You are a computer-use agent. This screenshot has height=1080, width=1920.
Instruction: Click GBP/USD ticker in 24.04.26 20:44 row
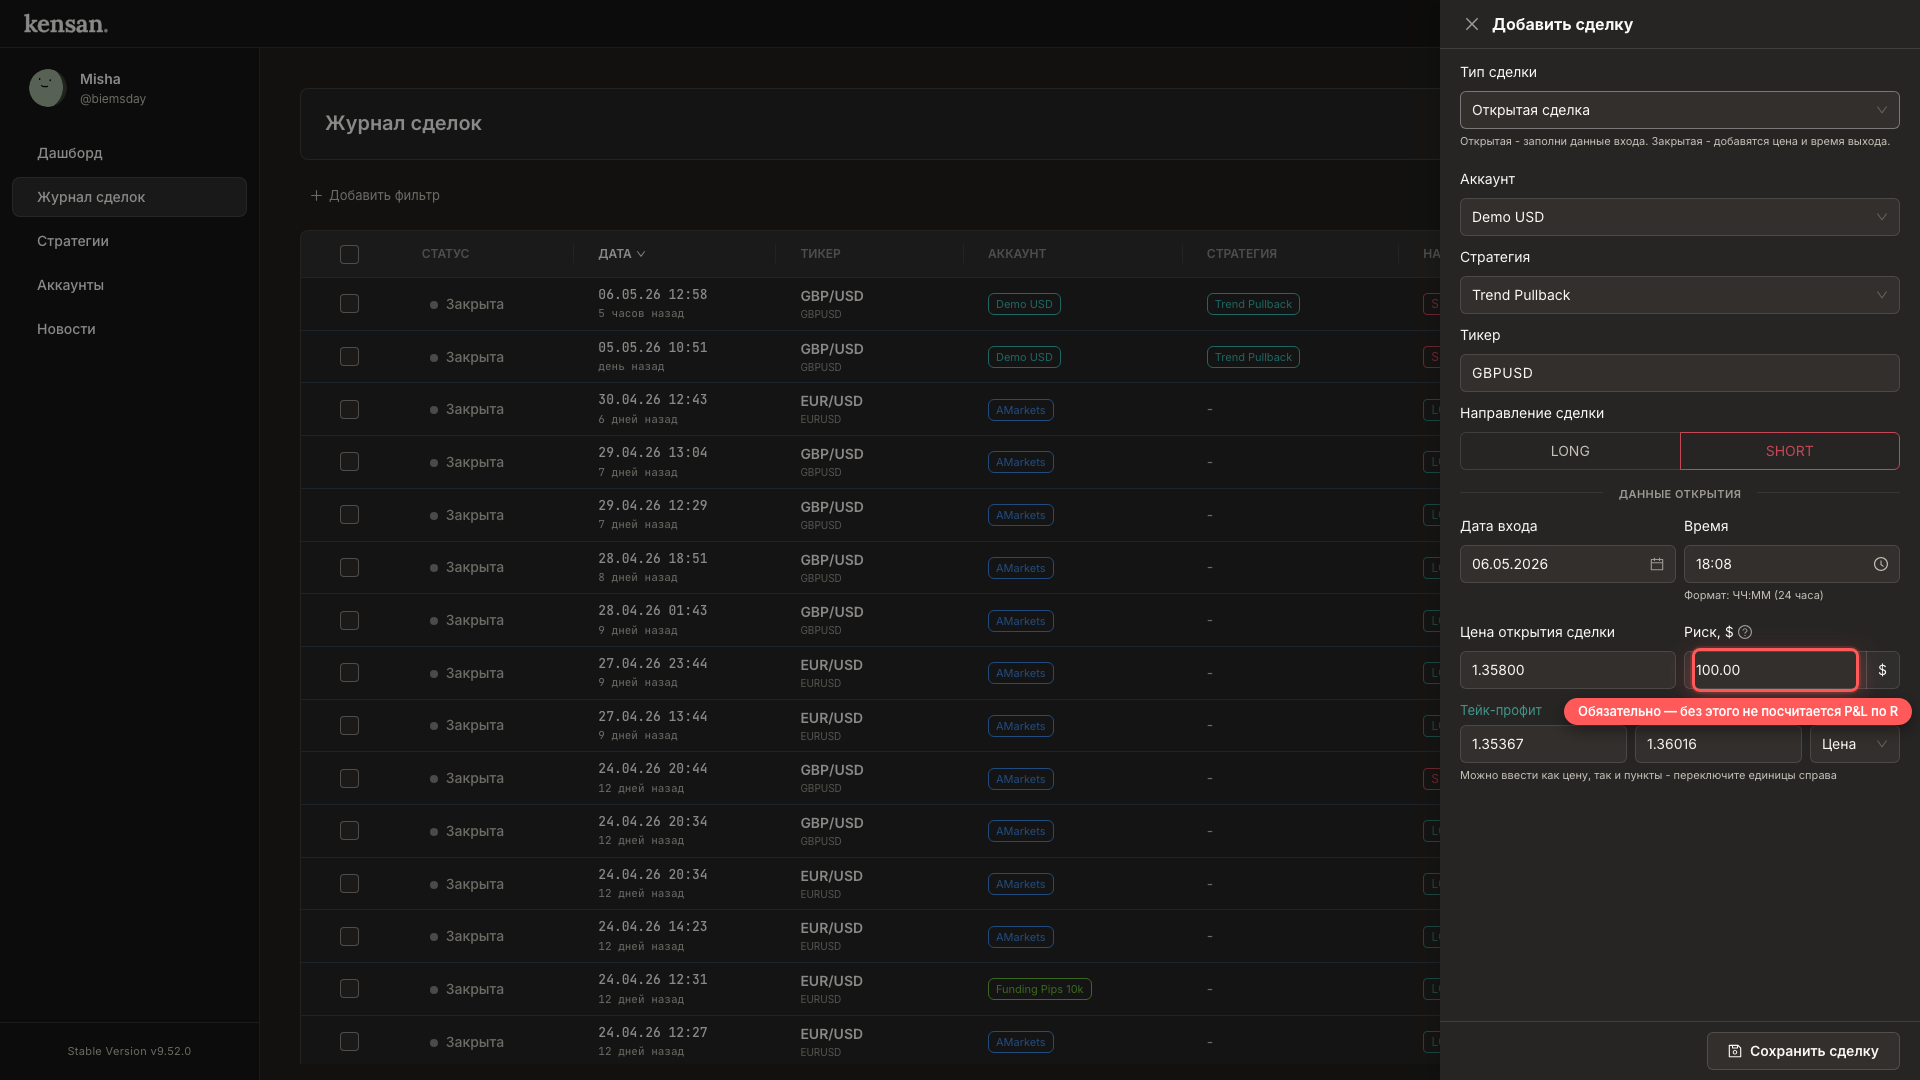pyautogui.click(x=831, y=770)
